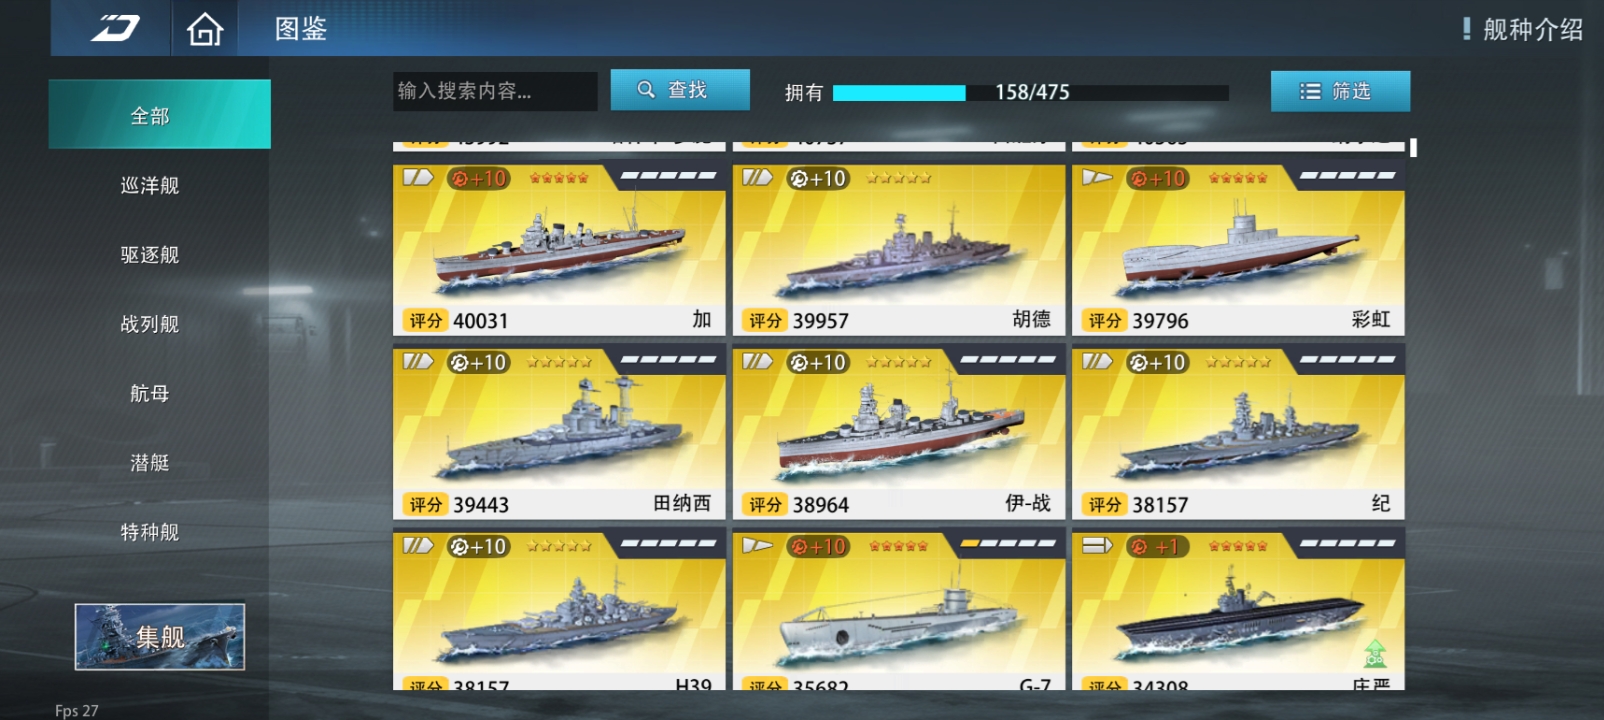Focus the search input field
The height and width of the screenshot is (720, 1604).
point(495,91)
